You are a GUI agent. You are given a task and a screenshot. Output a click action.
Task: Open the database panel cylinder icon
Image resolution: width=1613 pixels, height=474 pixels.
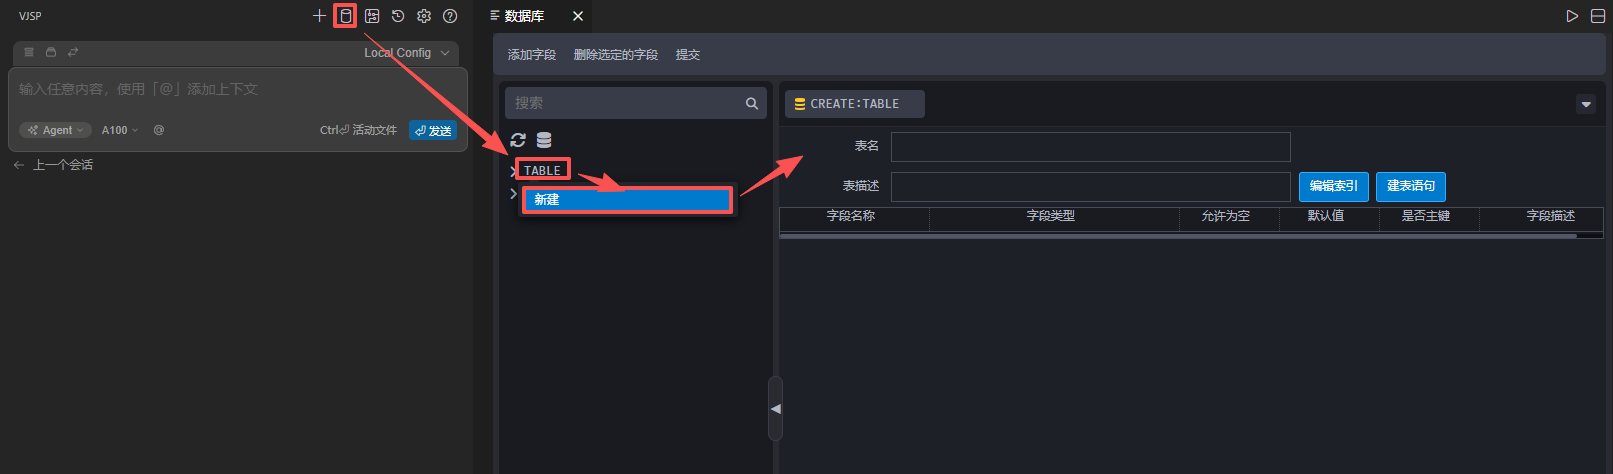346,16
